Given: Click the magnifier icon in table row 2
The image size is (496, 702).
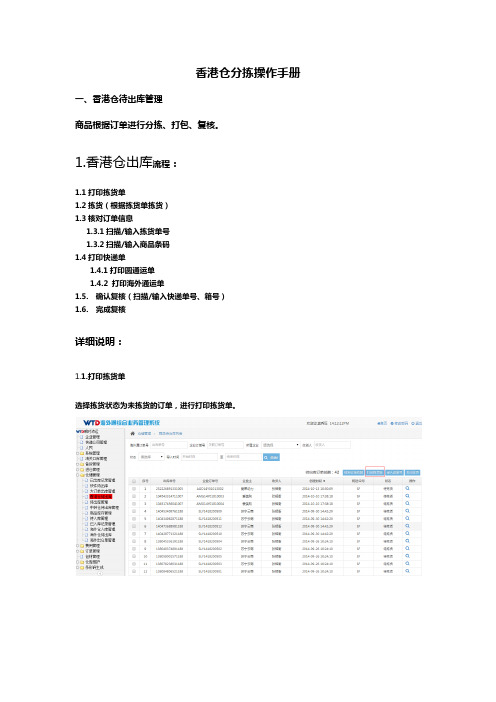Looking at the screenshot, I should (x=407, y=496).
